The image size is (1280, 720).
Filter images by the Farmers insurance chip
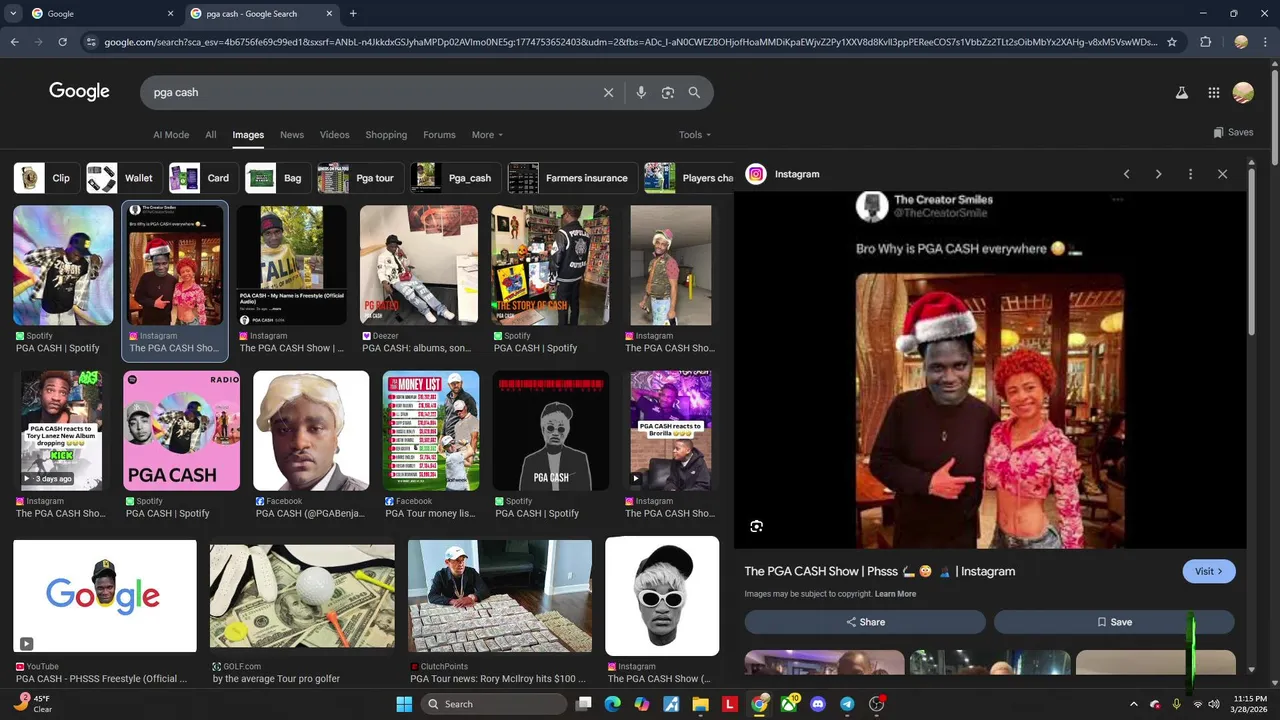pos(572,178)
